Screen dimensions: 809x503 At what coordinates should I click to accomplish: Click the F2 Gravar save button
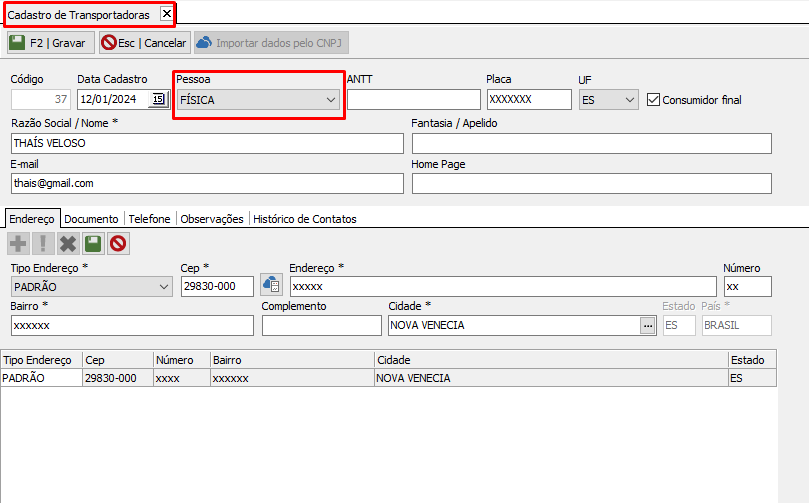pyautogui.click(x=50, y=43)
